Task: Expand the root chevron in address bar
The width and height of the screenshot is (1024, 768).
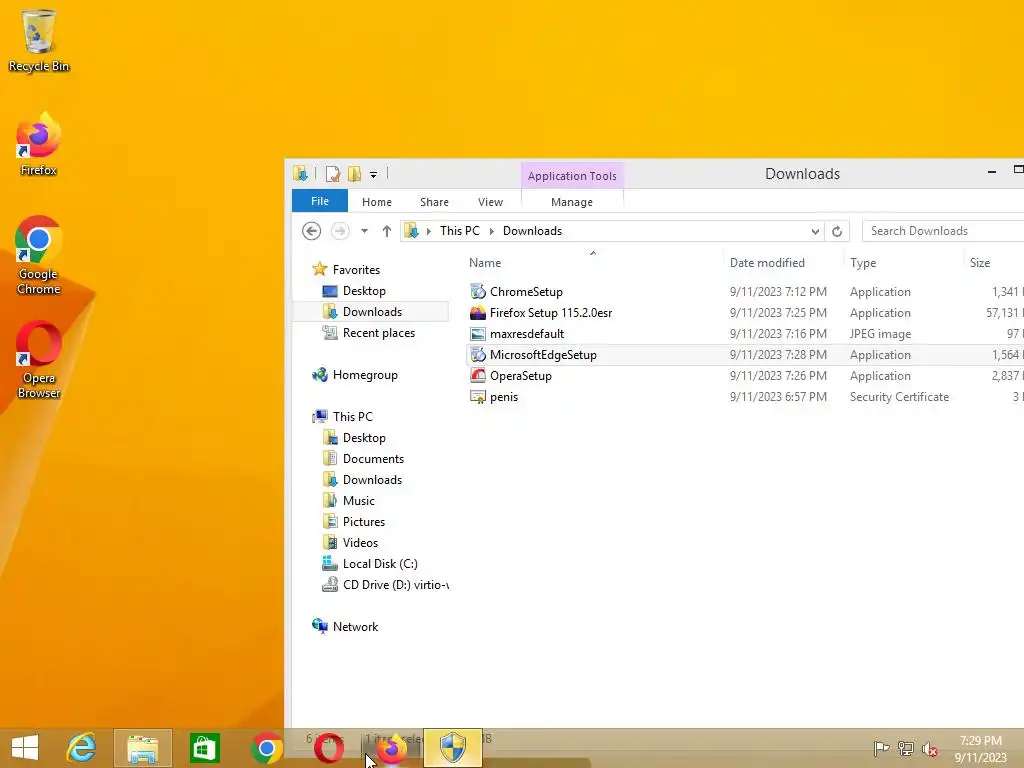Action: pyautogui.click(x=428, y=231)
